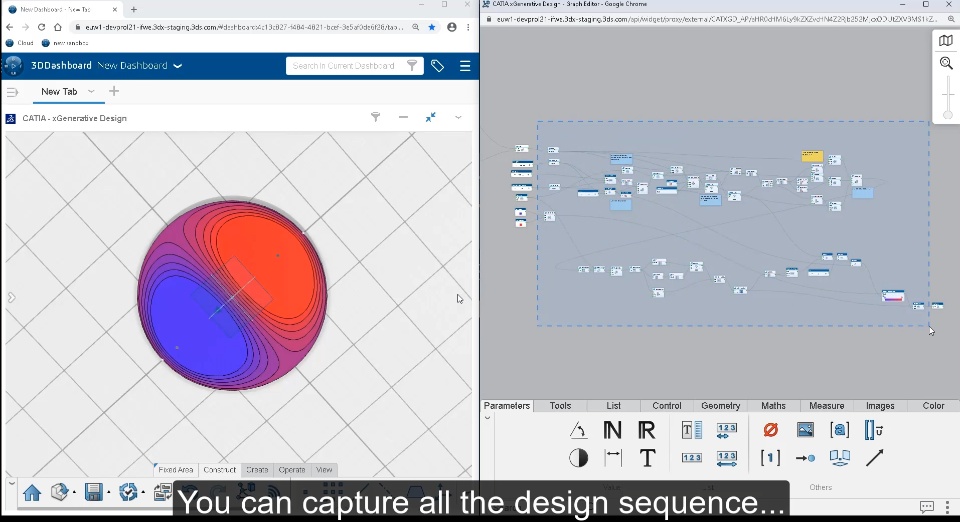Collapse the bottom action bar chevron
This screenshot has height=522, width=960.
point(12,483)
